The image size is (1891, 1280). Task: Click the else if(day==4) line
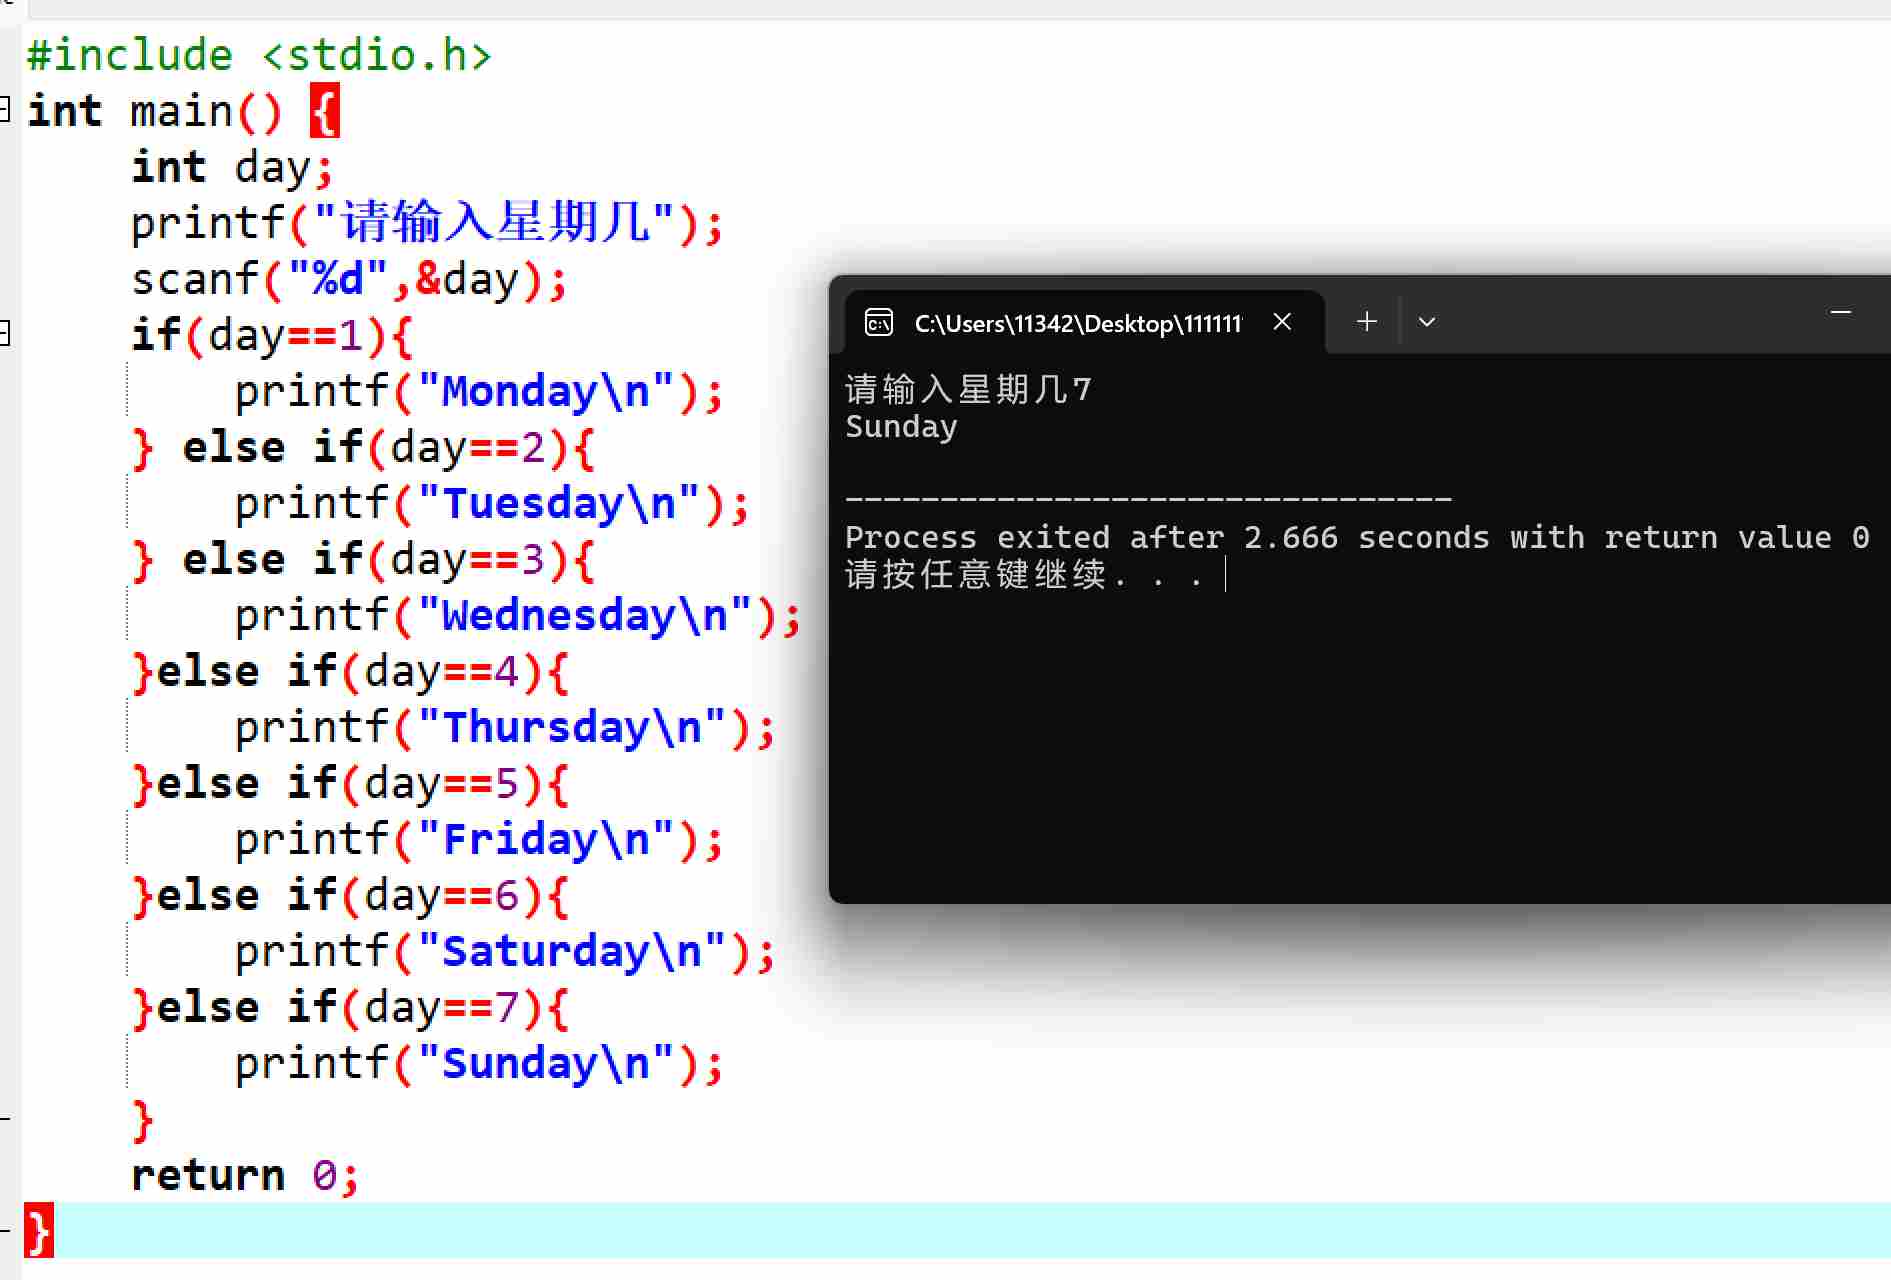[x=351, y=671]
